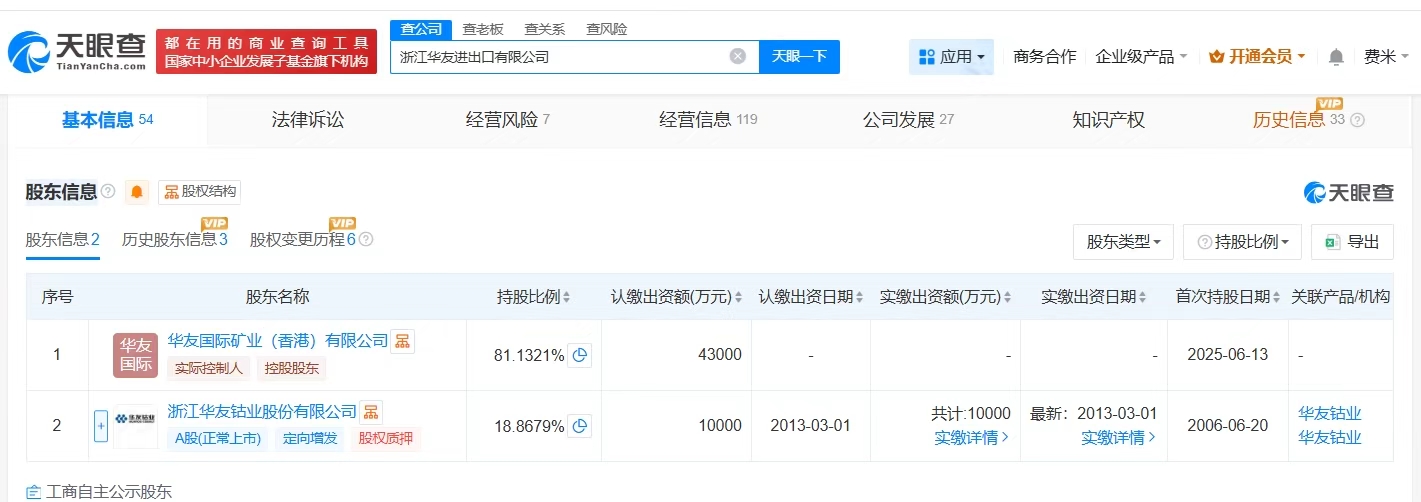Click the TianYanCha logo in the header
1421x502 pixels.
(x=77, y=50)
